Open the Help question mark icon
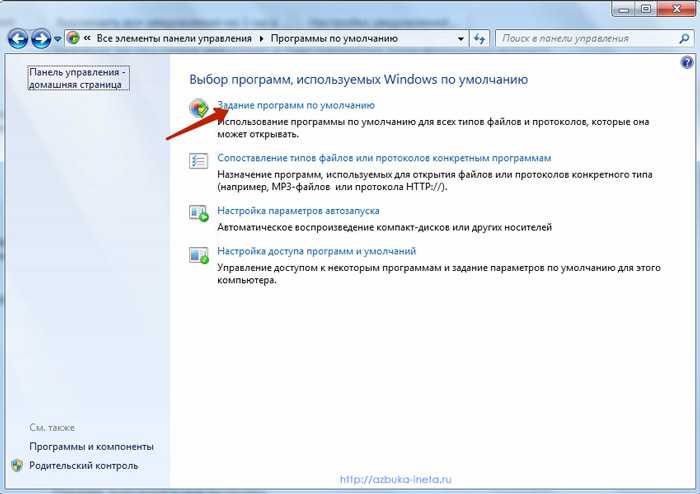 point(687,62)
